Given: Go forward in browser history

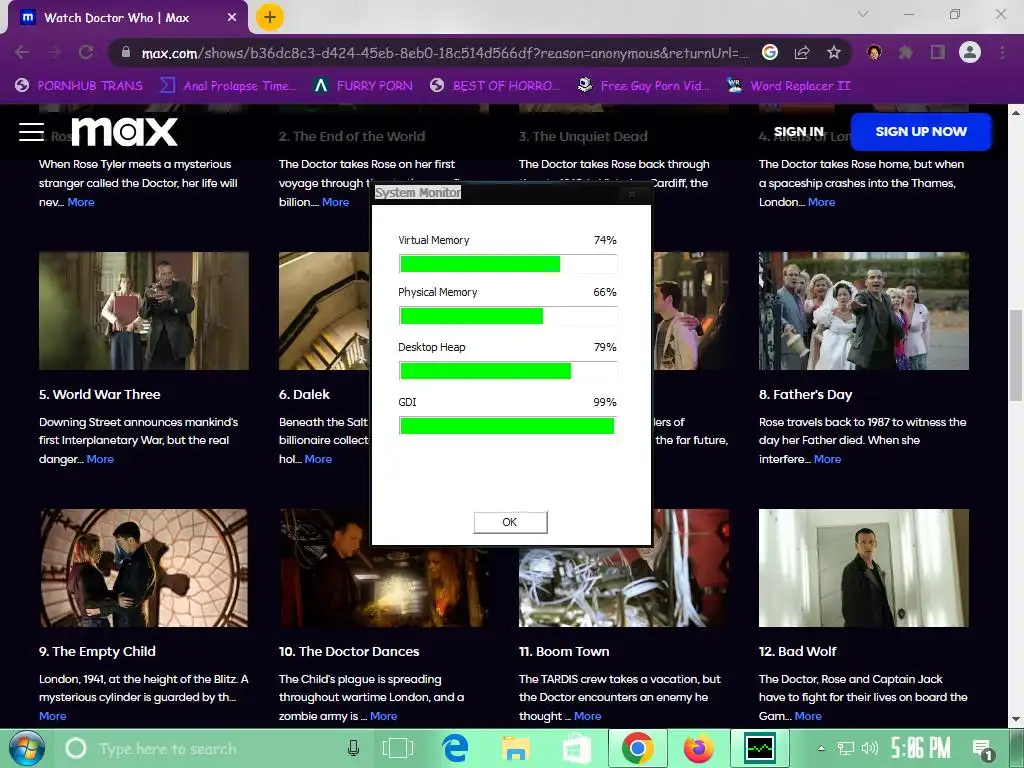Looking at the screenshot, I should pos(54,52).
